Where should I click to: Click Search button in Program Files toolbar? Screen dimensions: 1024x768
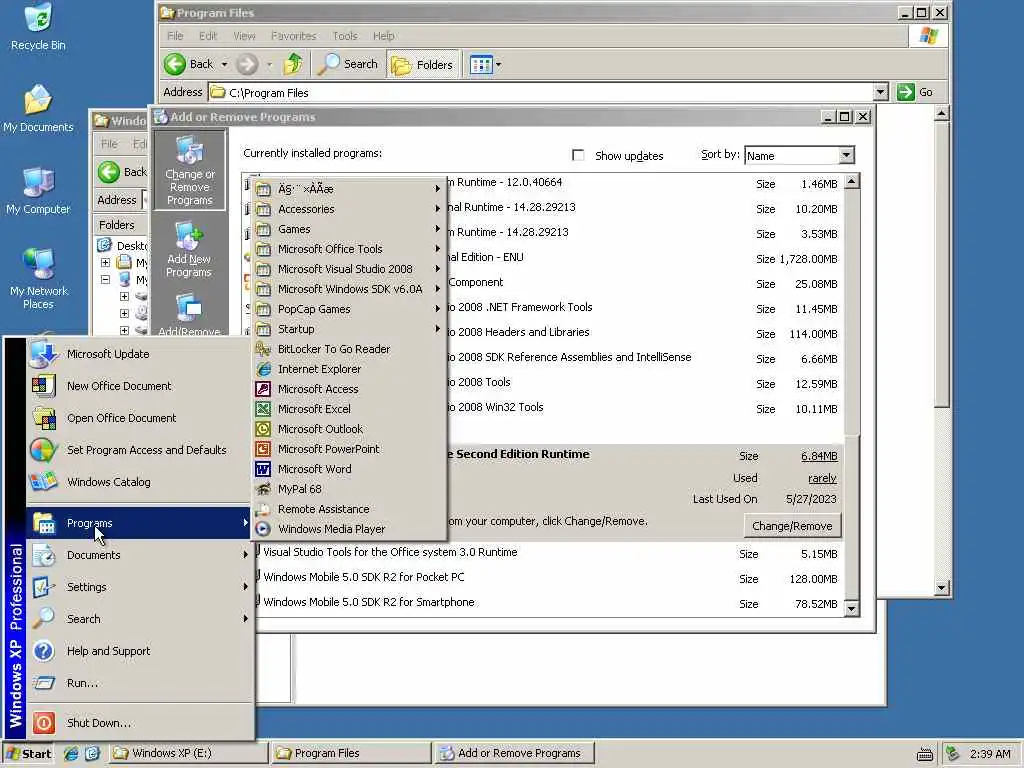[x=348, y=64]
